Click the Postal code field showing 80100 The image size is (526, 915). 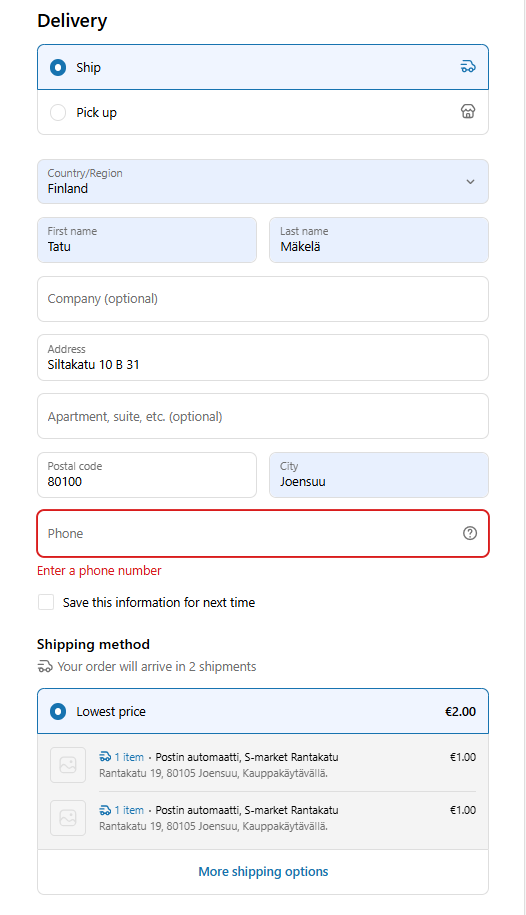point(147,474)
